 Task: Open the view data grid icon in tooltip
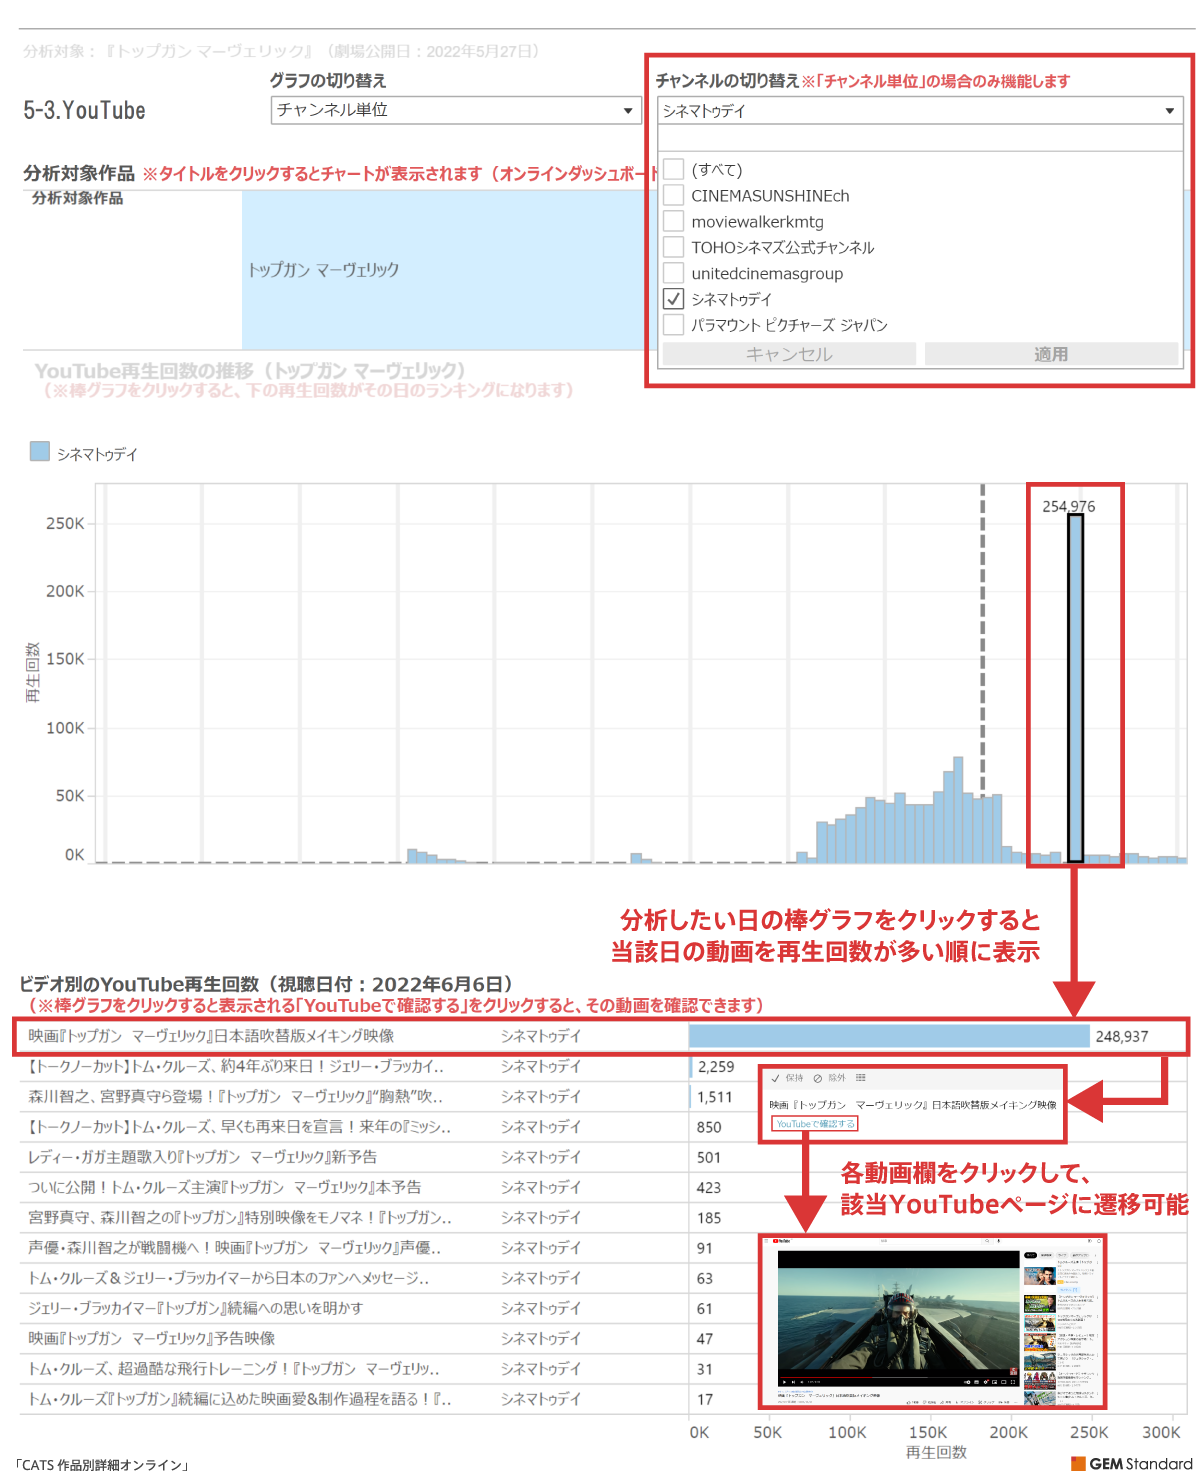point(860,1078)
